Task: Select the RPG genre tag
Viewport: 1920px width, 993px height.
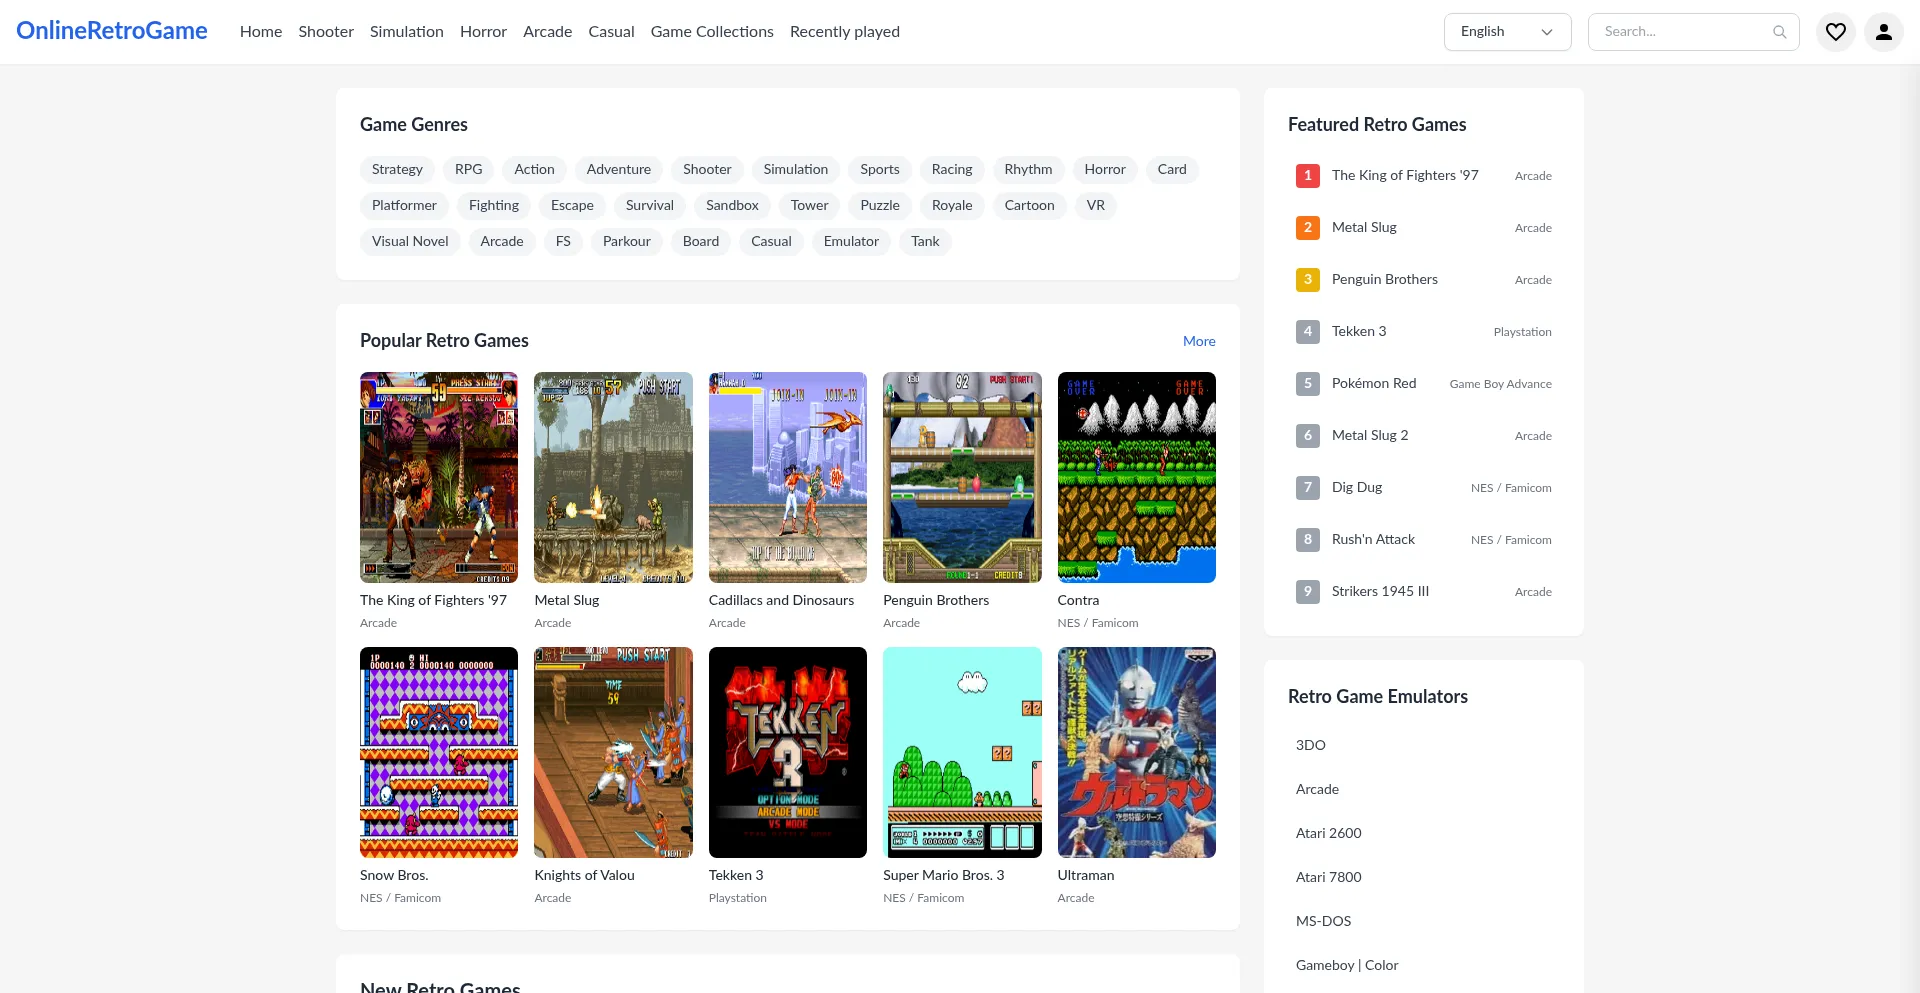Action: click(469, 170)
